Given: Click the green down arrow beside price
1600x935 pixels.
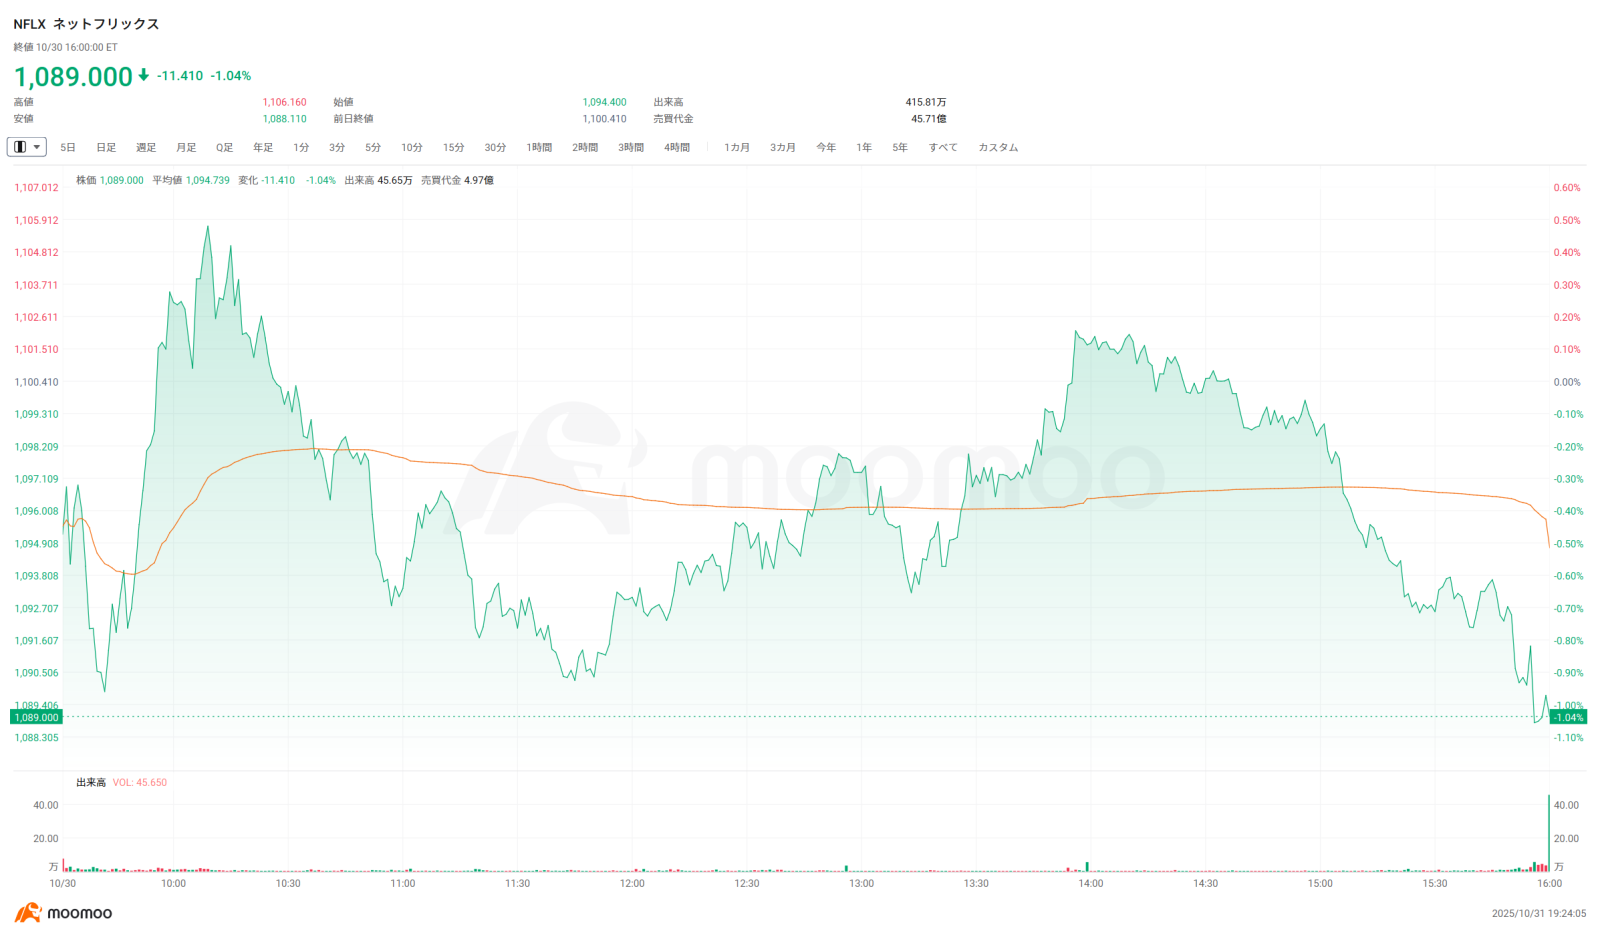Looking at the screenshot, I should (144, 75).
